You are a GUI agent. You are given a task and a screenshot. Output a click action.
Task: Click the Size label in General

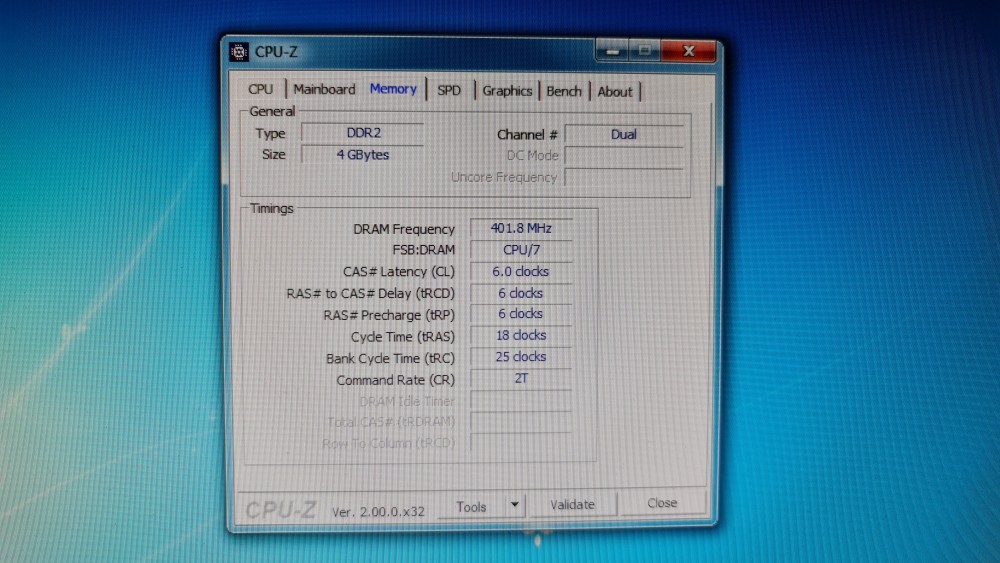tap(274, 154)
